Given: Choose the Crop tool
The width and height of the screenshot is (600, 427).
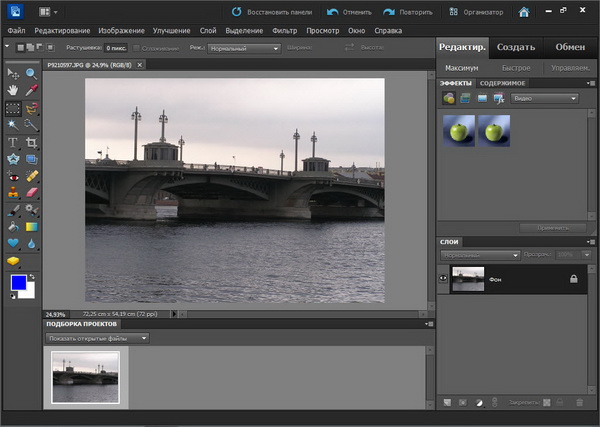Looking at the screenshot, I should click(x=32, y=142).
